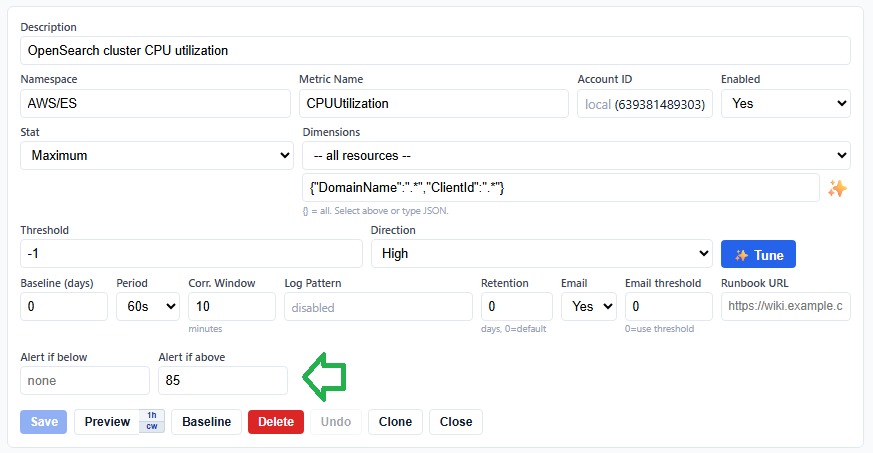Open the Email dropdown showing Yes
Image resolution: width=873 pixels, height=453 pixels.
[x=588, y=307]
